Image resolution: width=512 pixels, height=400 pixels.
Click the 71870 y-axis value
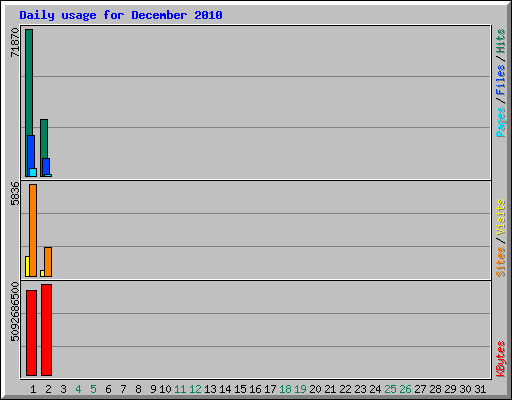click(x=15, y=42)
